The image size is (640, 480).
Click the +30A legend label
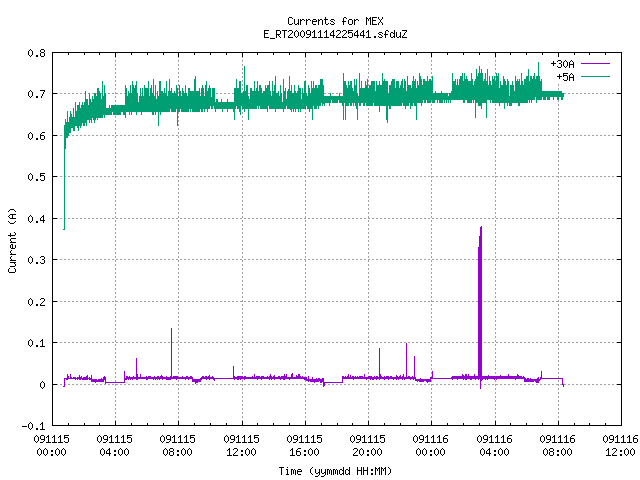562,64
